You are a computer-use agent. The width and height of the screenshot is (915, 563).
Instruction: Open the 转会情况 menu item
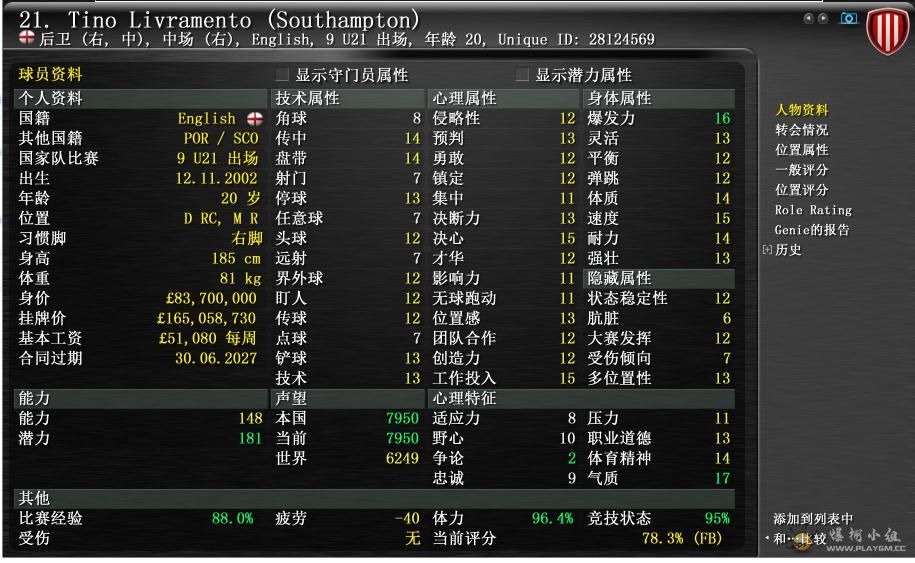point(802,130)
